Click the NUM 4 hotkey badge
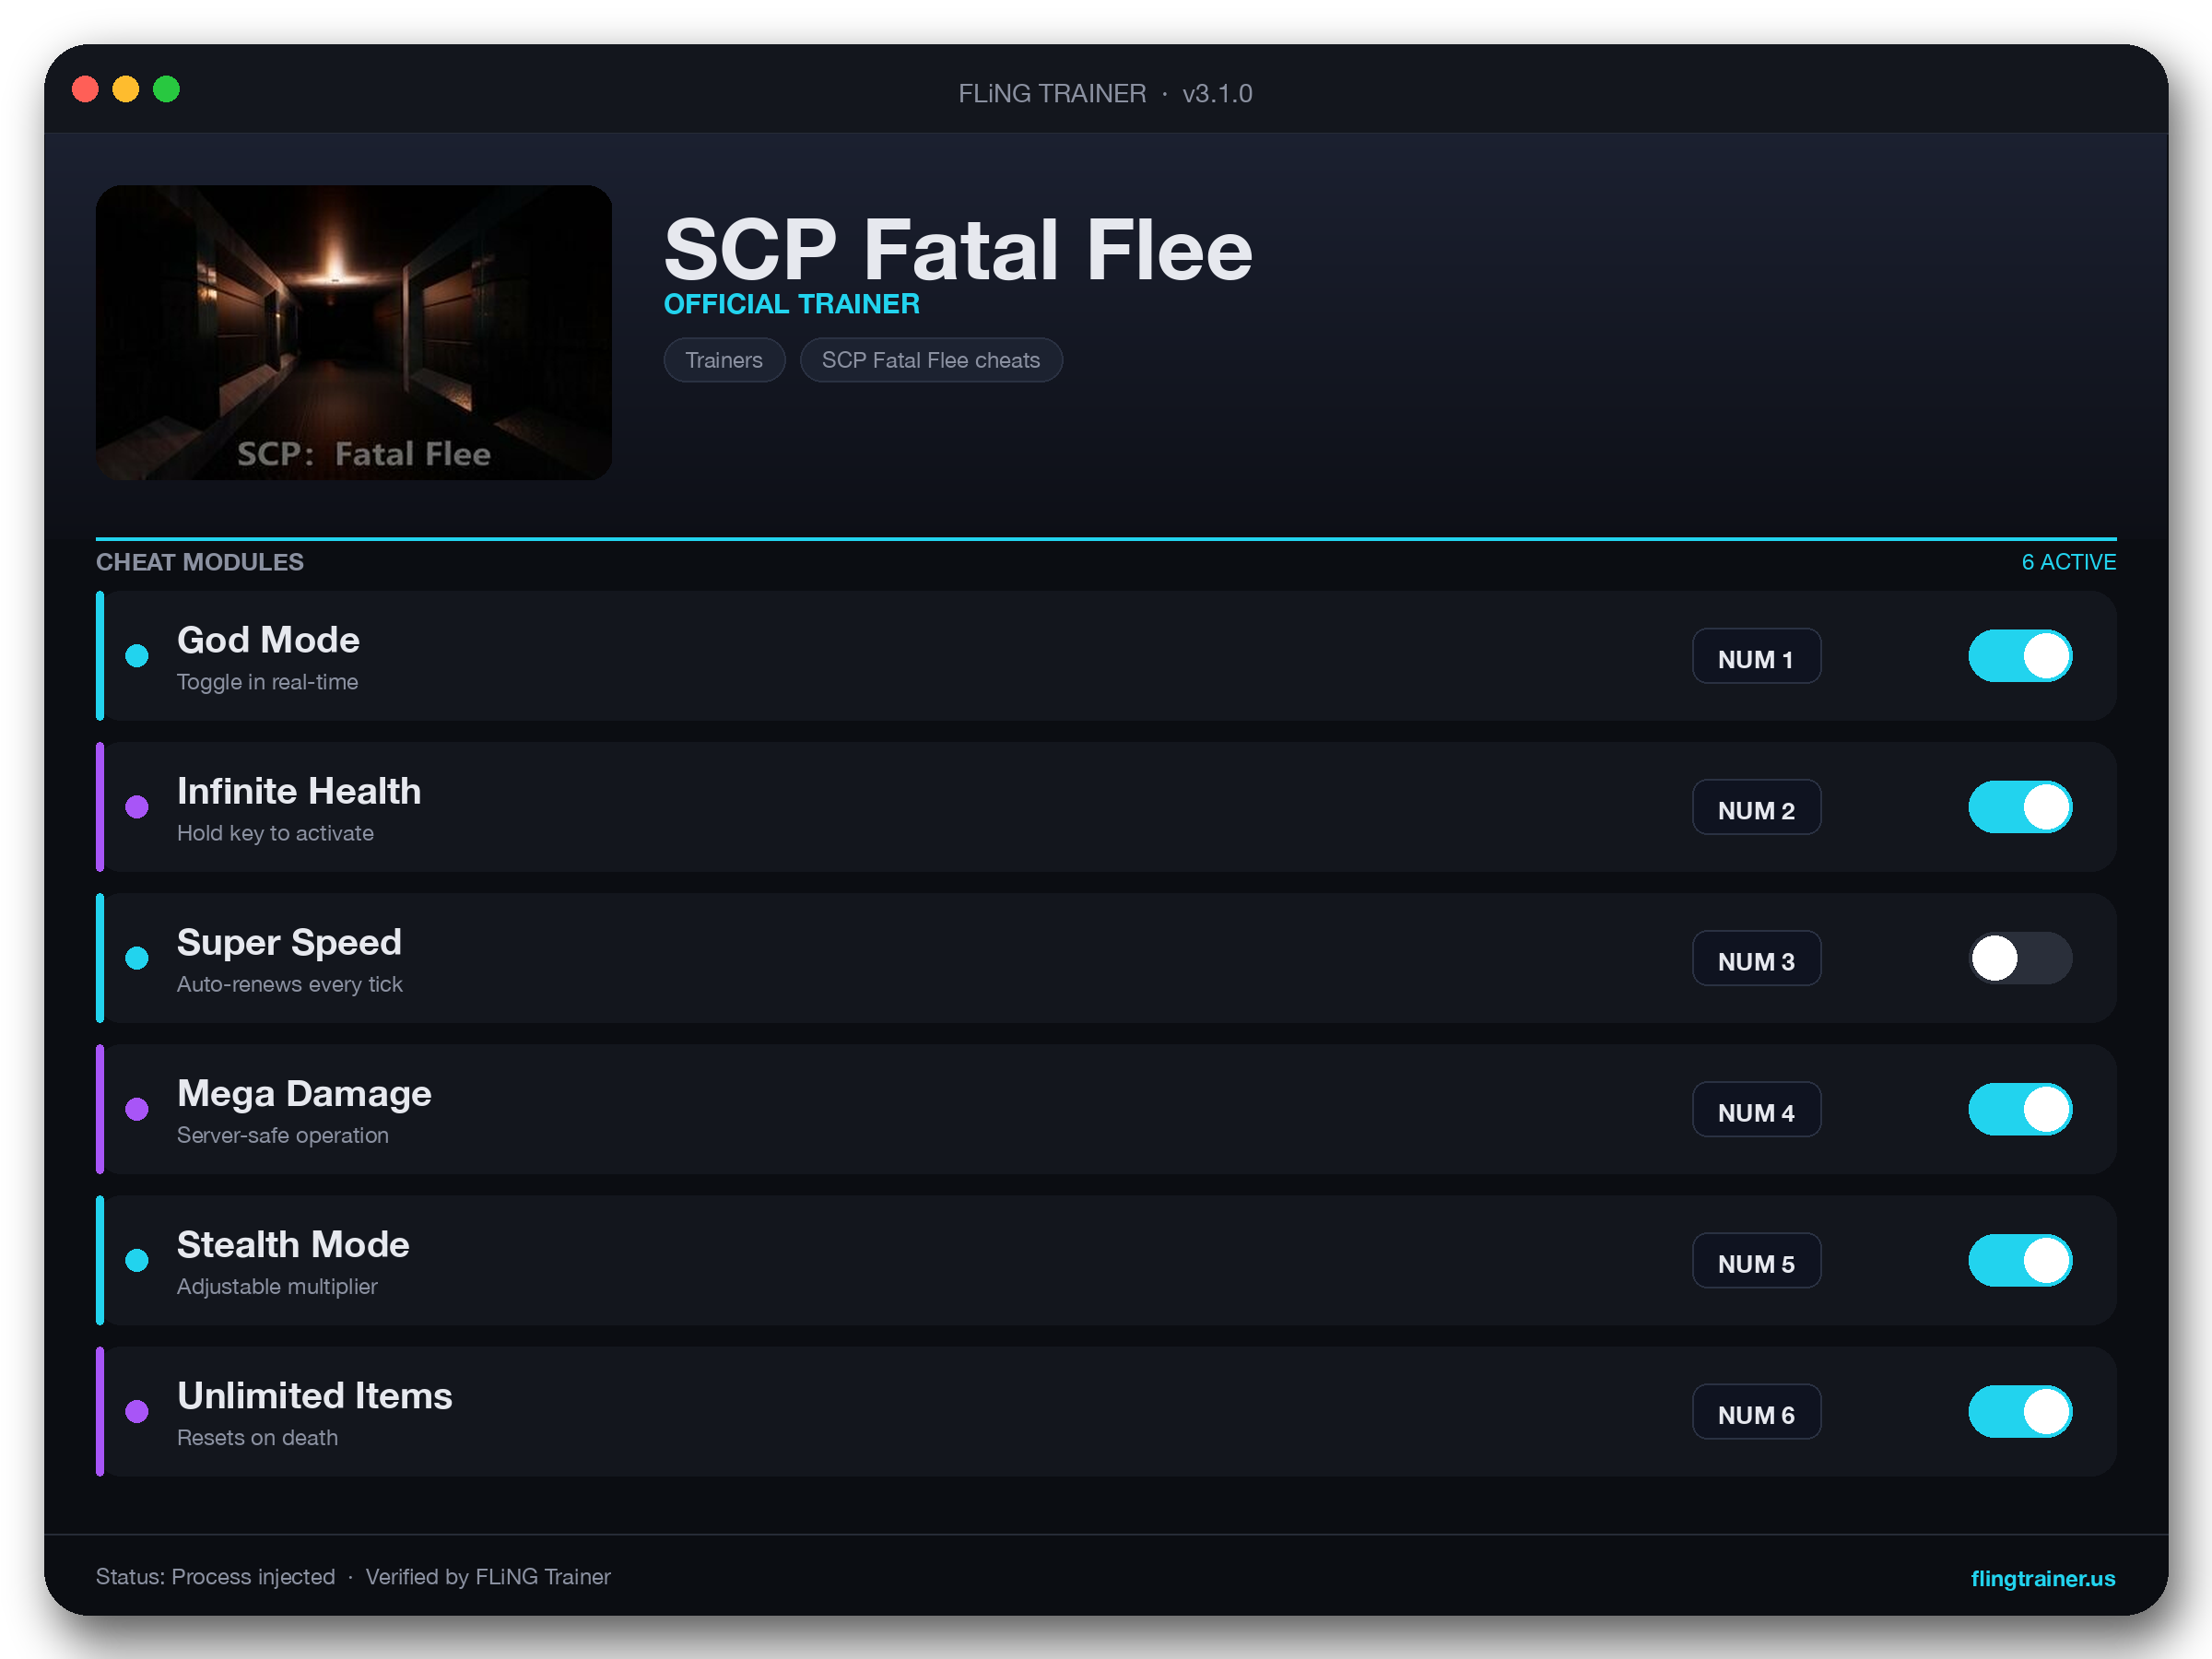This screenshot has width=2212, height=1659. tap(1756, 1109)
